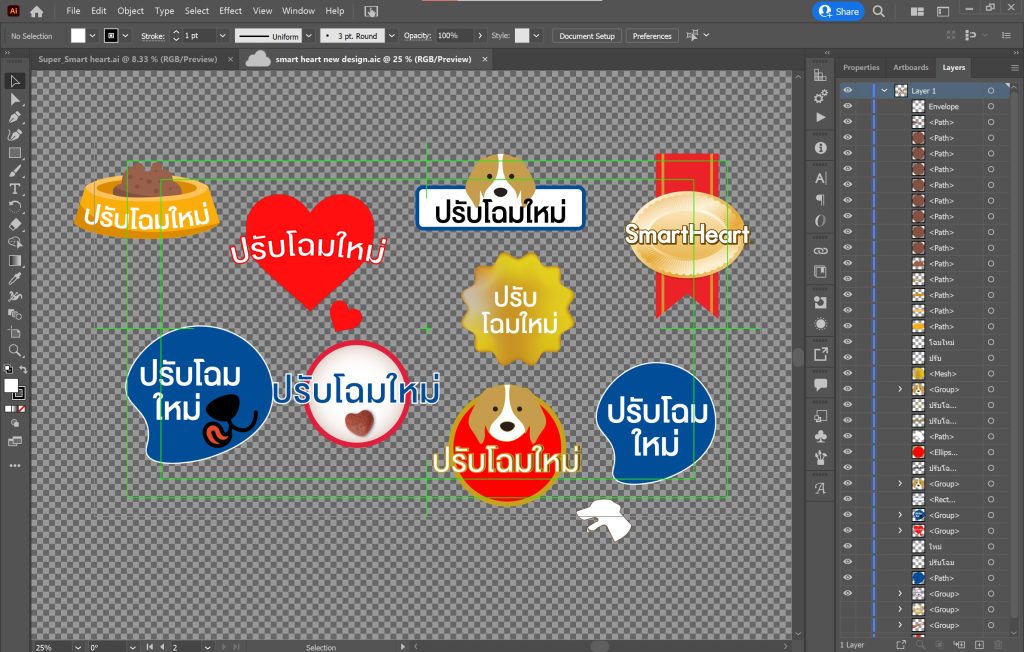Toggle visibility of the <Rect... item

(848, 498)
